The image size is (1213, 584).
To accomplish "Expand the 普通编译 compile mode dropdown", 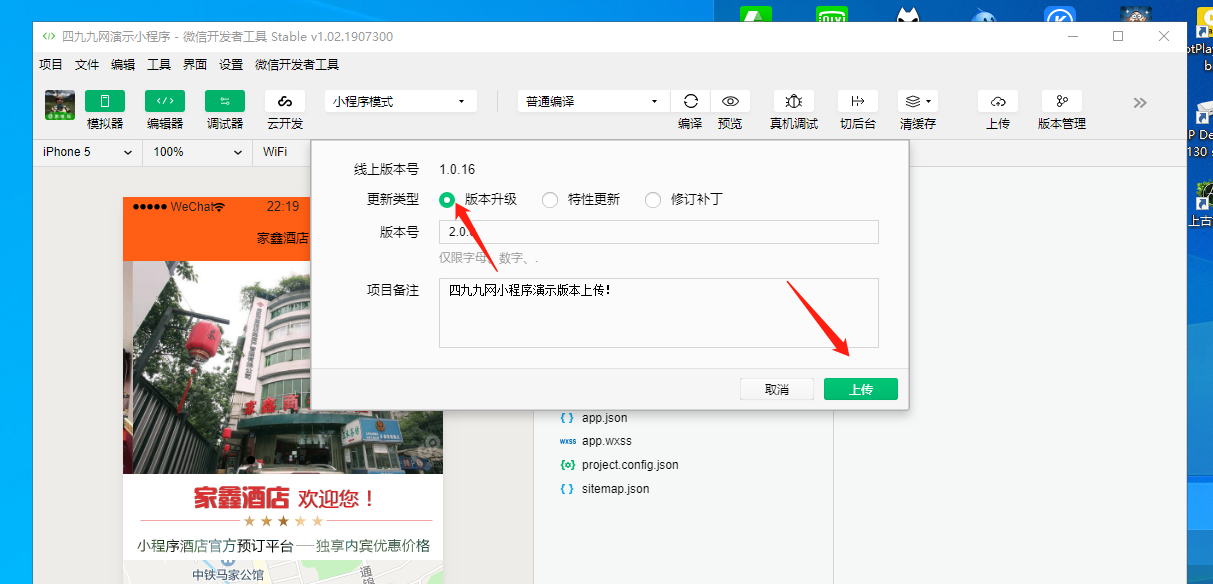I will click(x=593, y=101).
